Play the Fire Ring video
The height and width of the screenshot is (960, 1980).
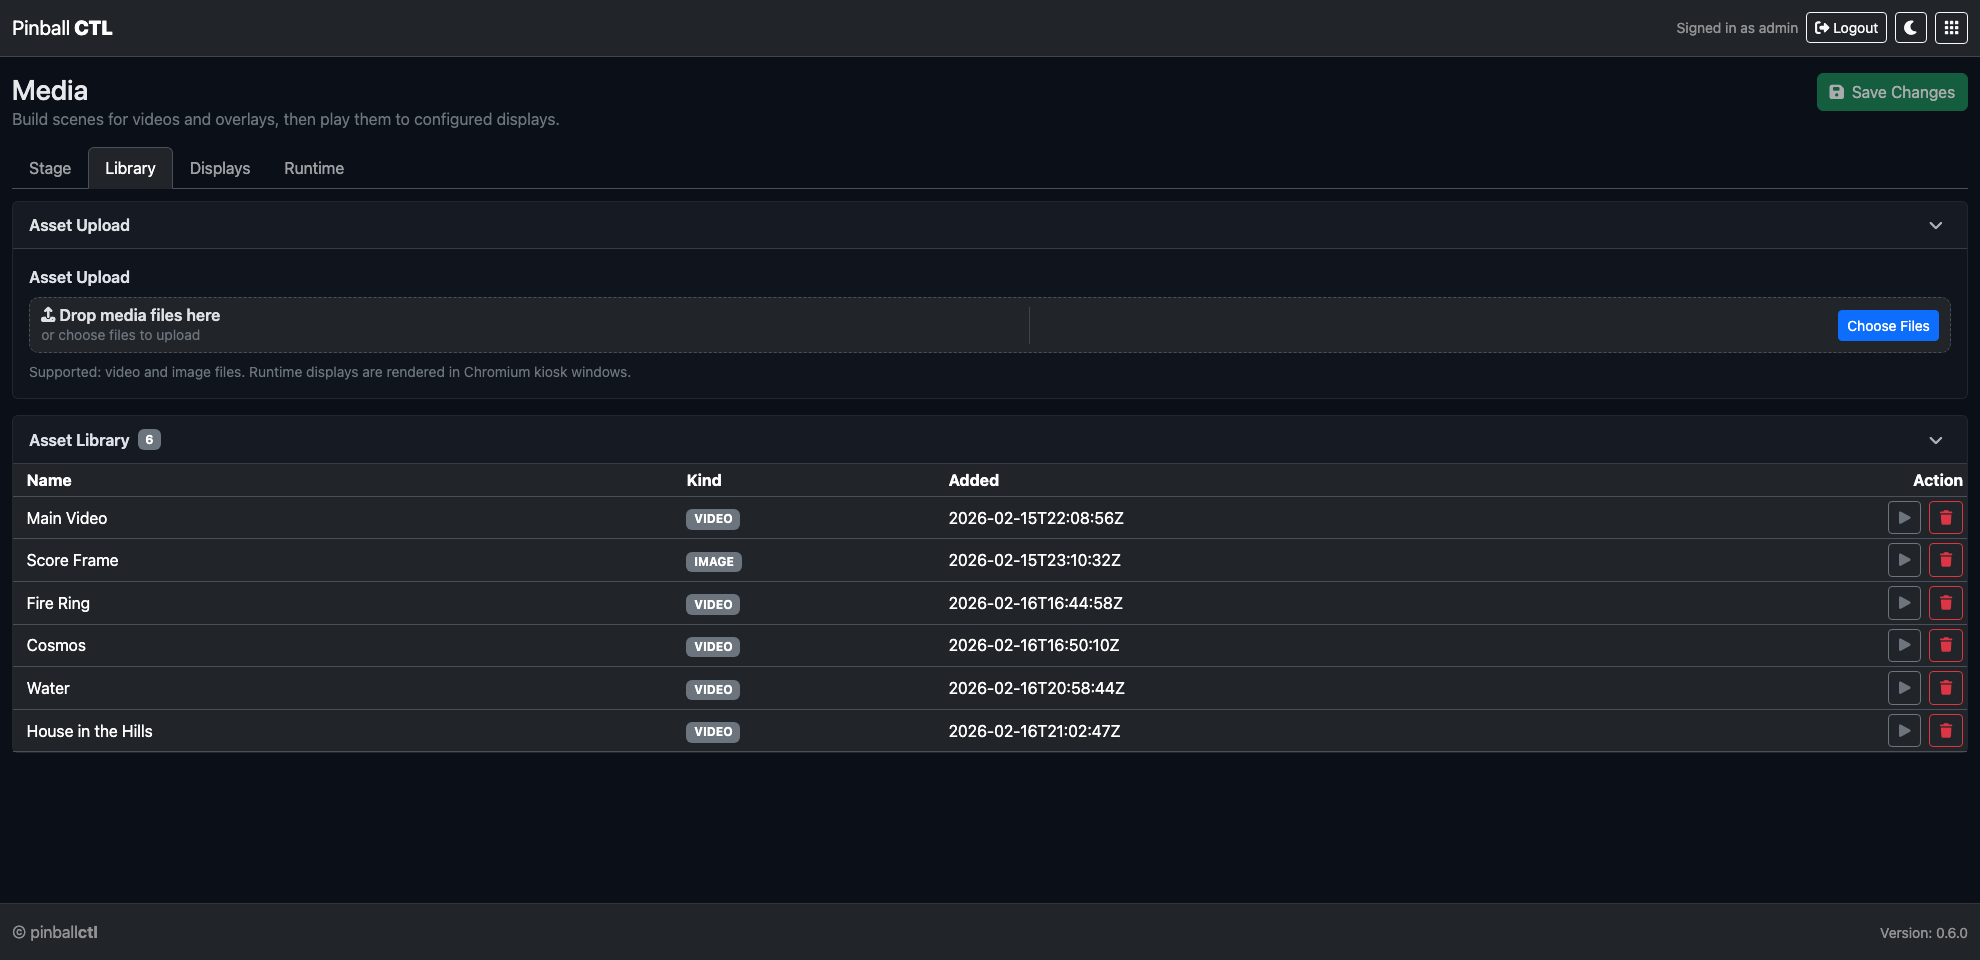click(x=1904, y=602)
